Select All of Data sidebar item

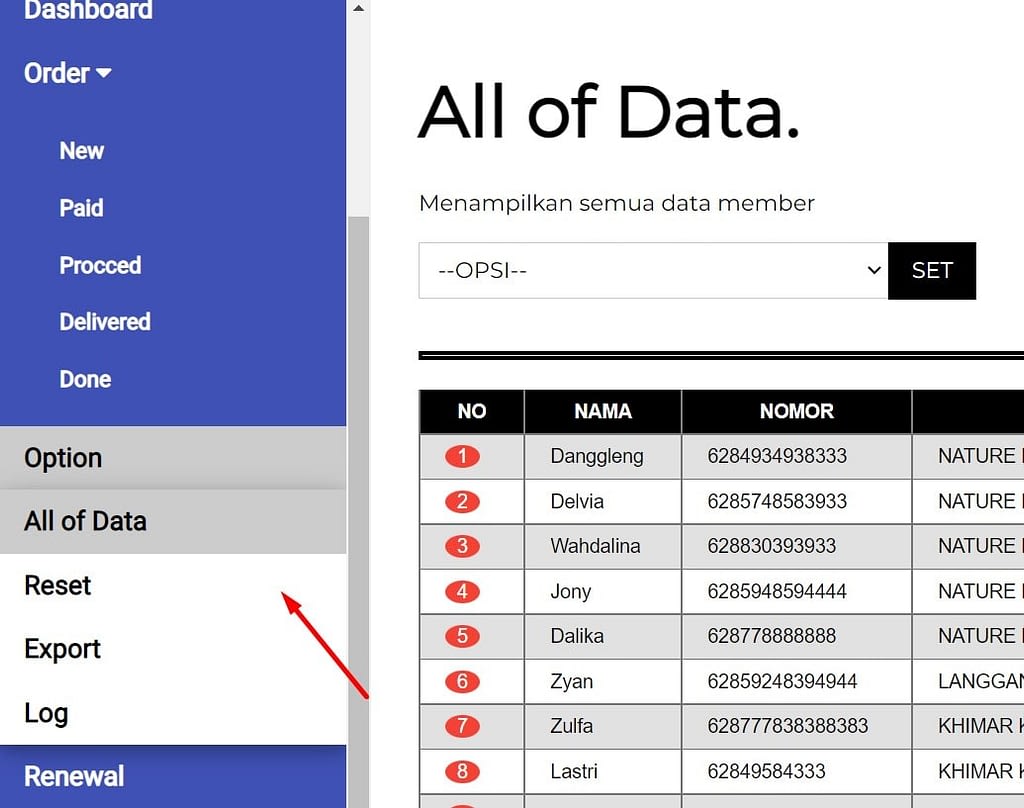173,521
